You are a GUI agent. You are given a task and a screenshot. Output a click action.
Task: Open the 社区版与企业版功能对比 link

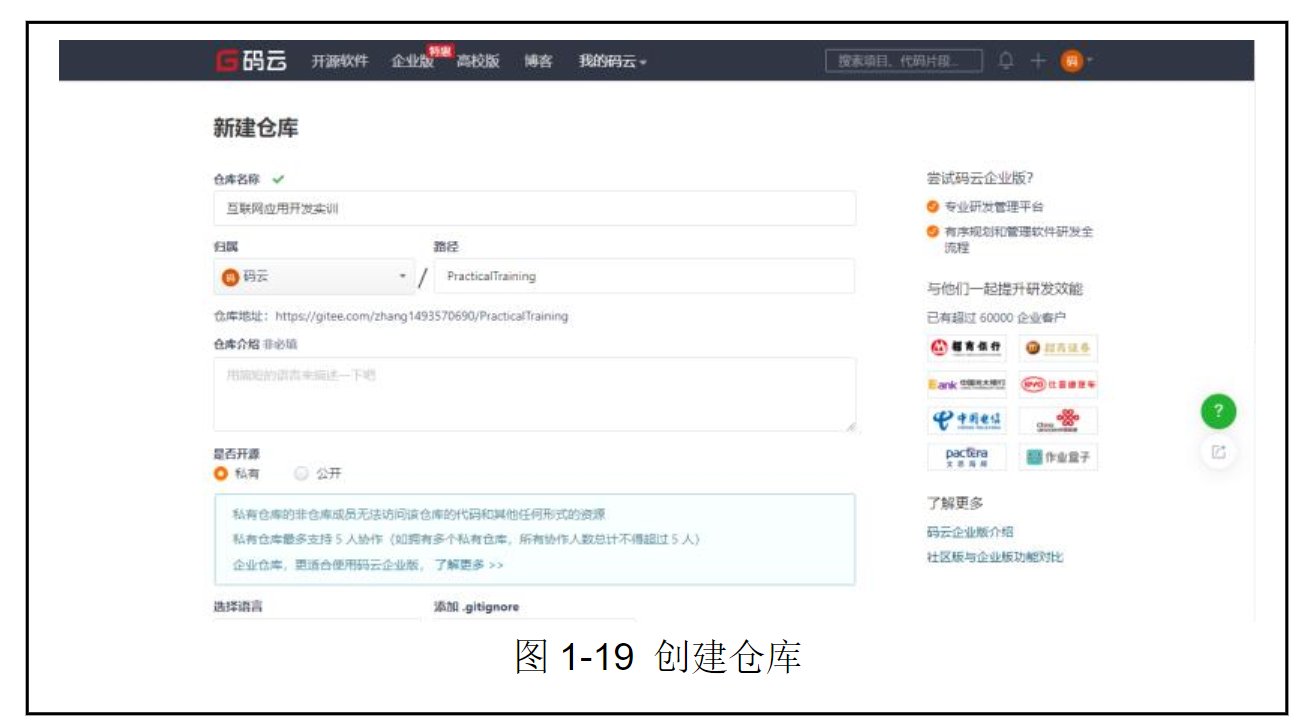(x=995, y=557)
